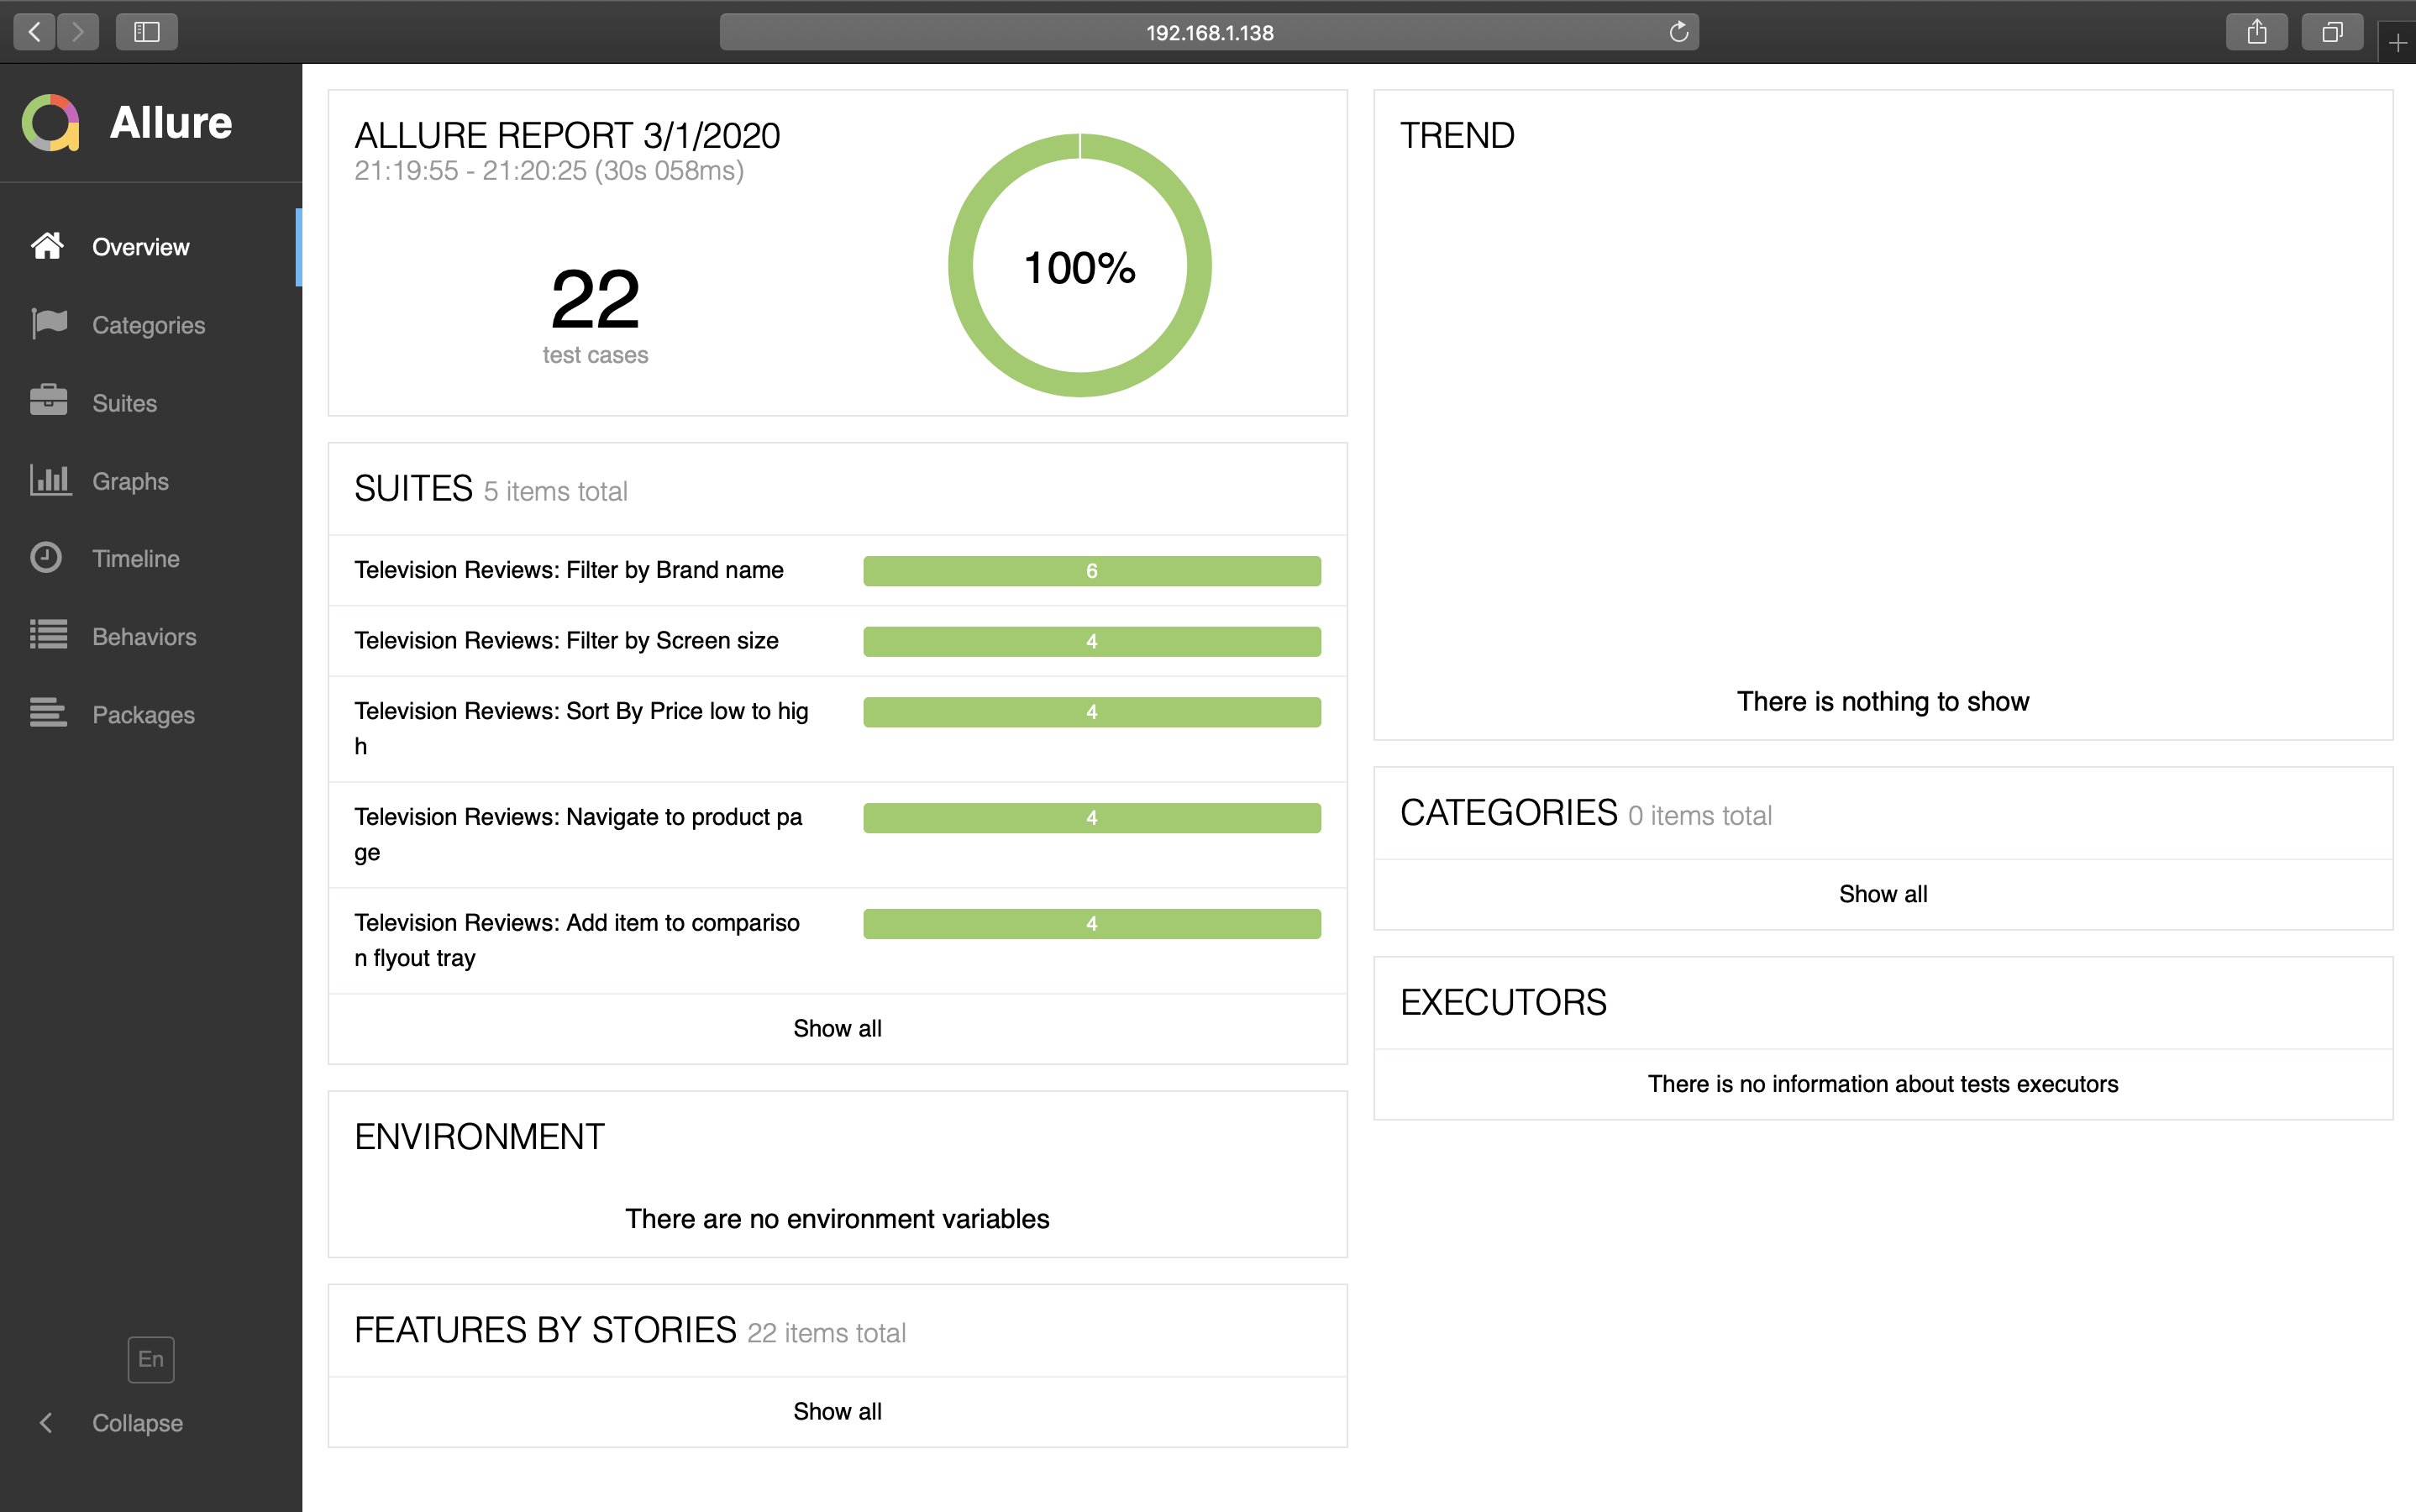The width and height of the screenshot is (2416, 1512).
Task: Click the Filter by Screen size progress bar
Action: (x=1091, y=641)
